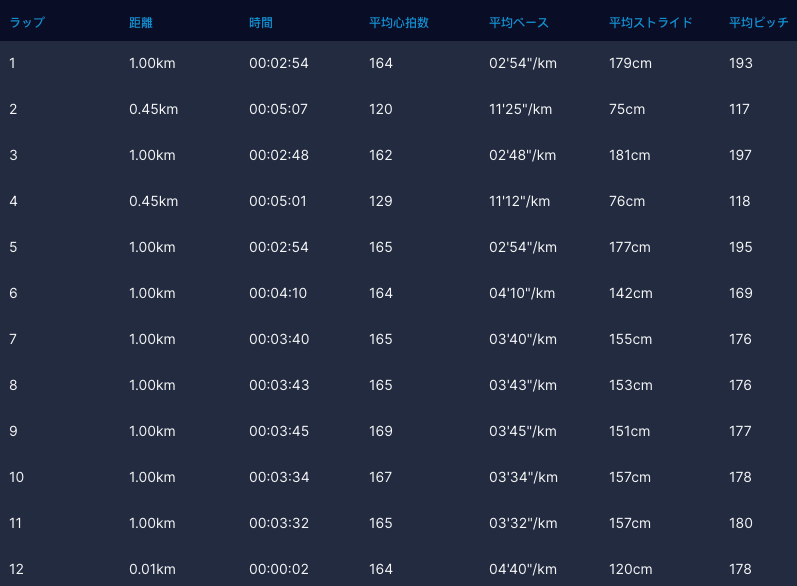797x586 pixels.
Task: Click the 0.01km distance cell
Action: click(x=152, y=569)
